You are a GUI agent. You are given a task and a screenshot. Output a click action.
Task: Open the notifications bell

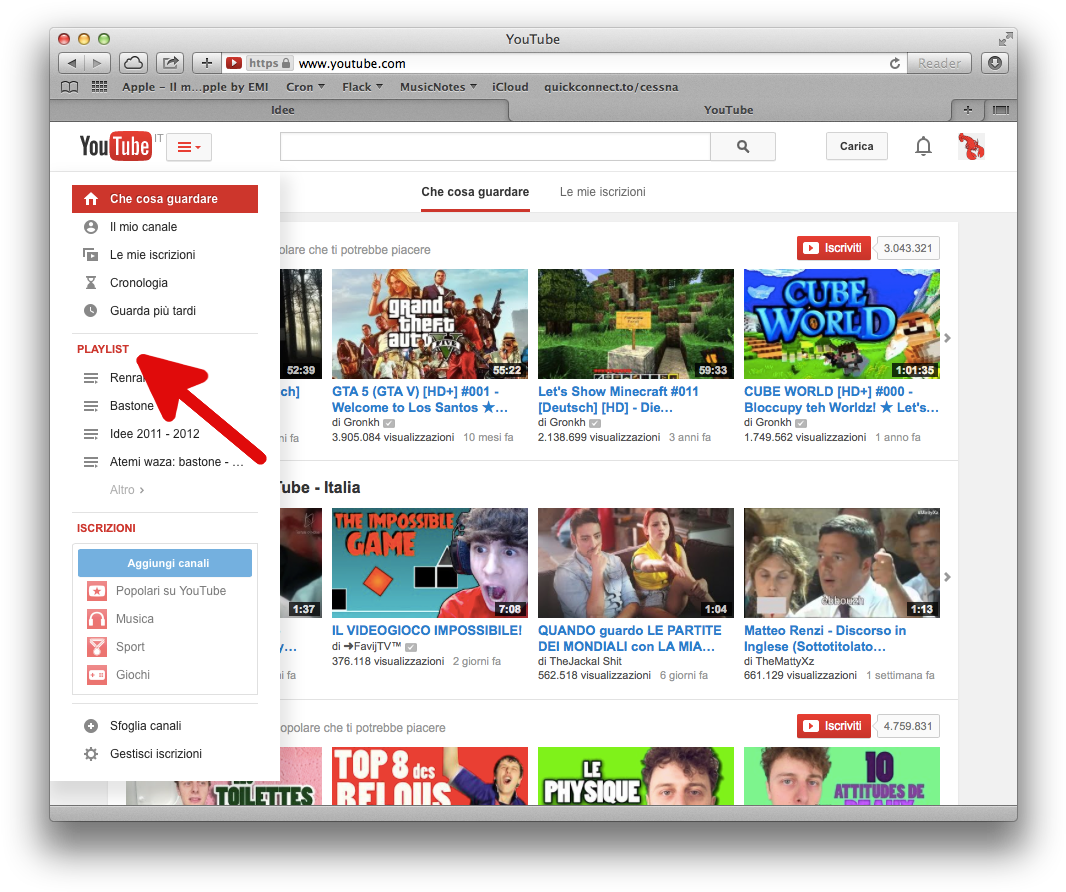[x=923, y=147]
